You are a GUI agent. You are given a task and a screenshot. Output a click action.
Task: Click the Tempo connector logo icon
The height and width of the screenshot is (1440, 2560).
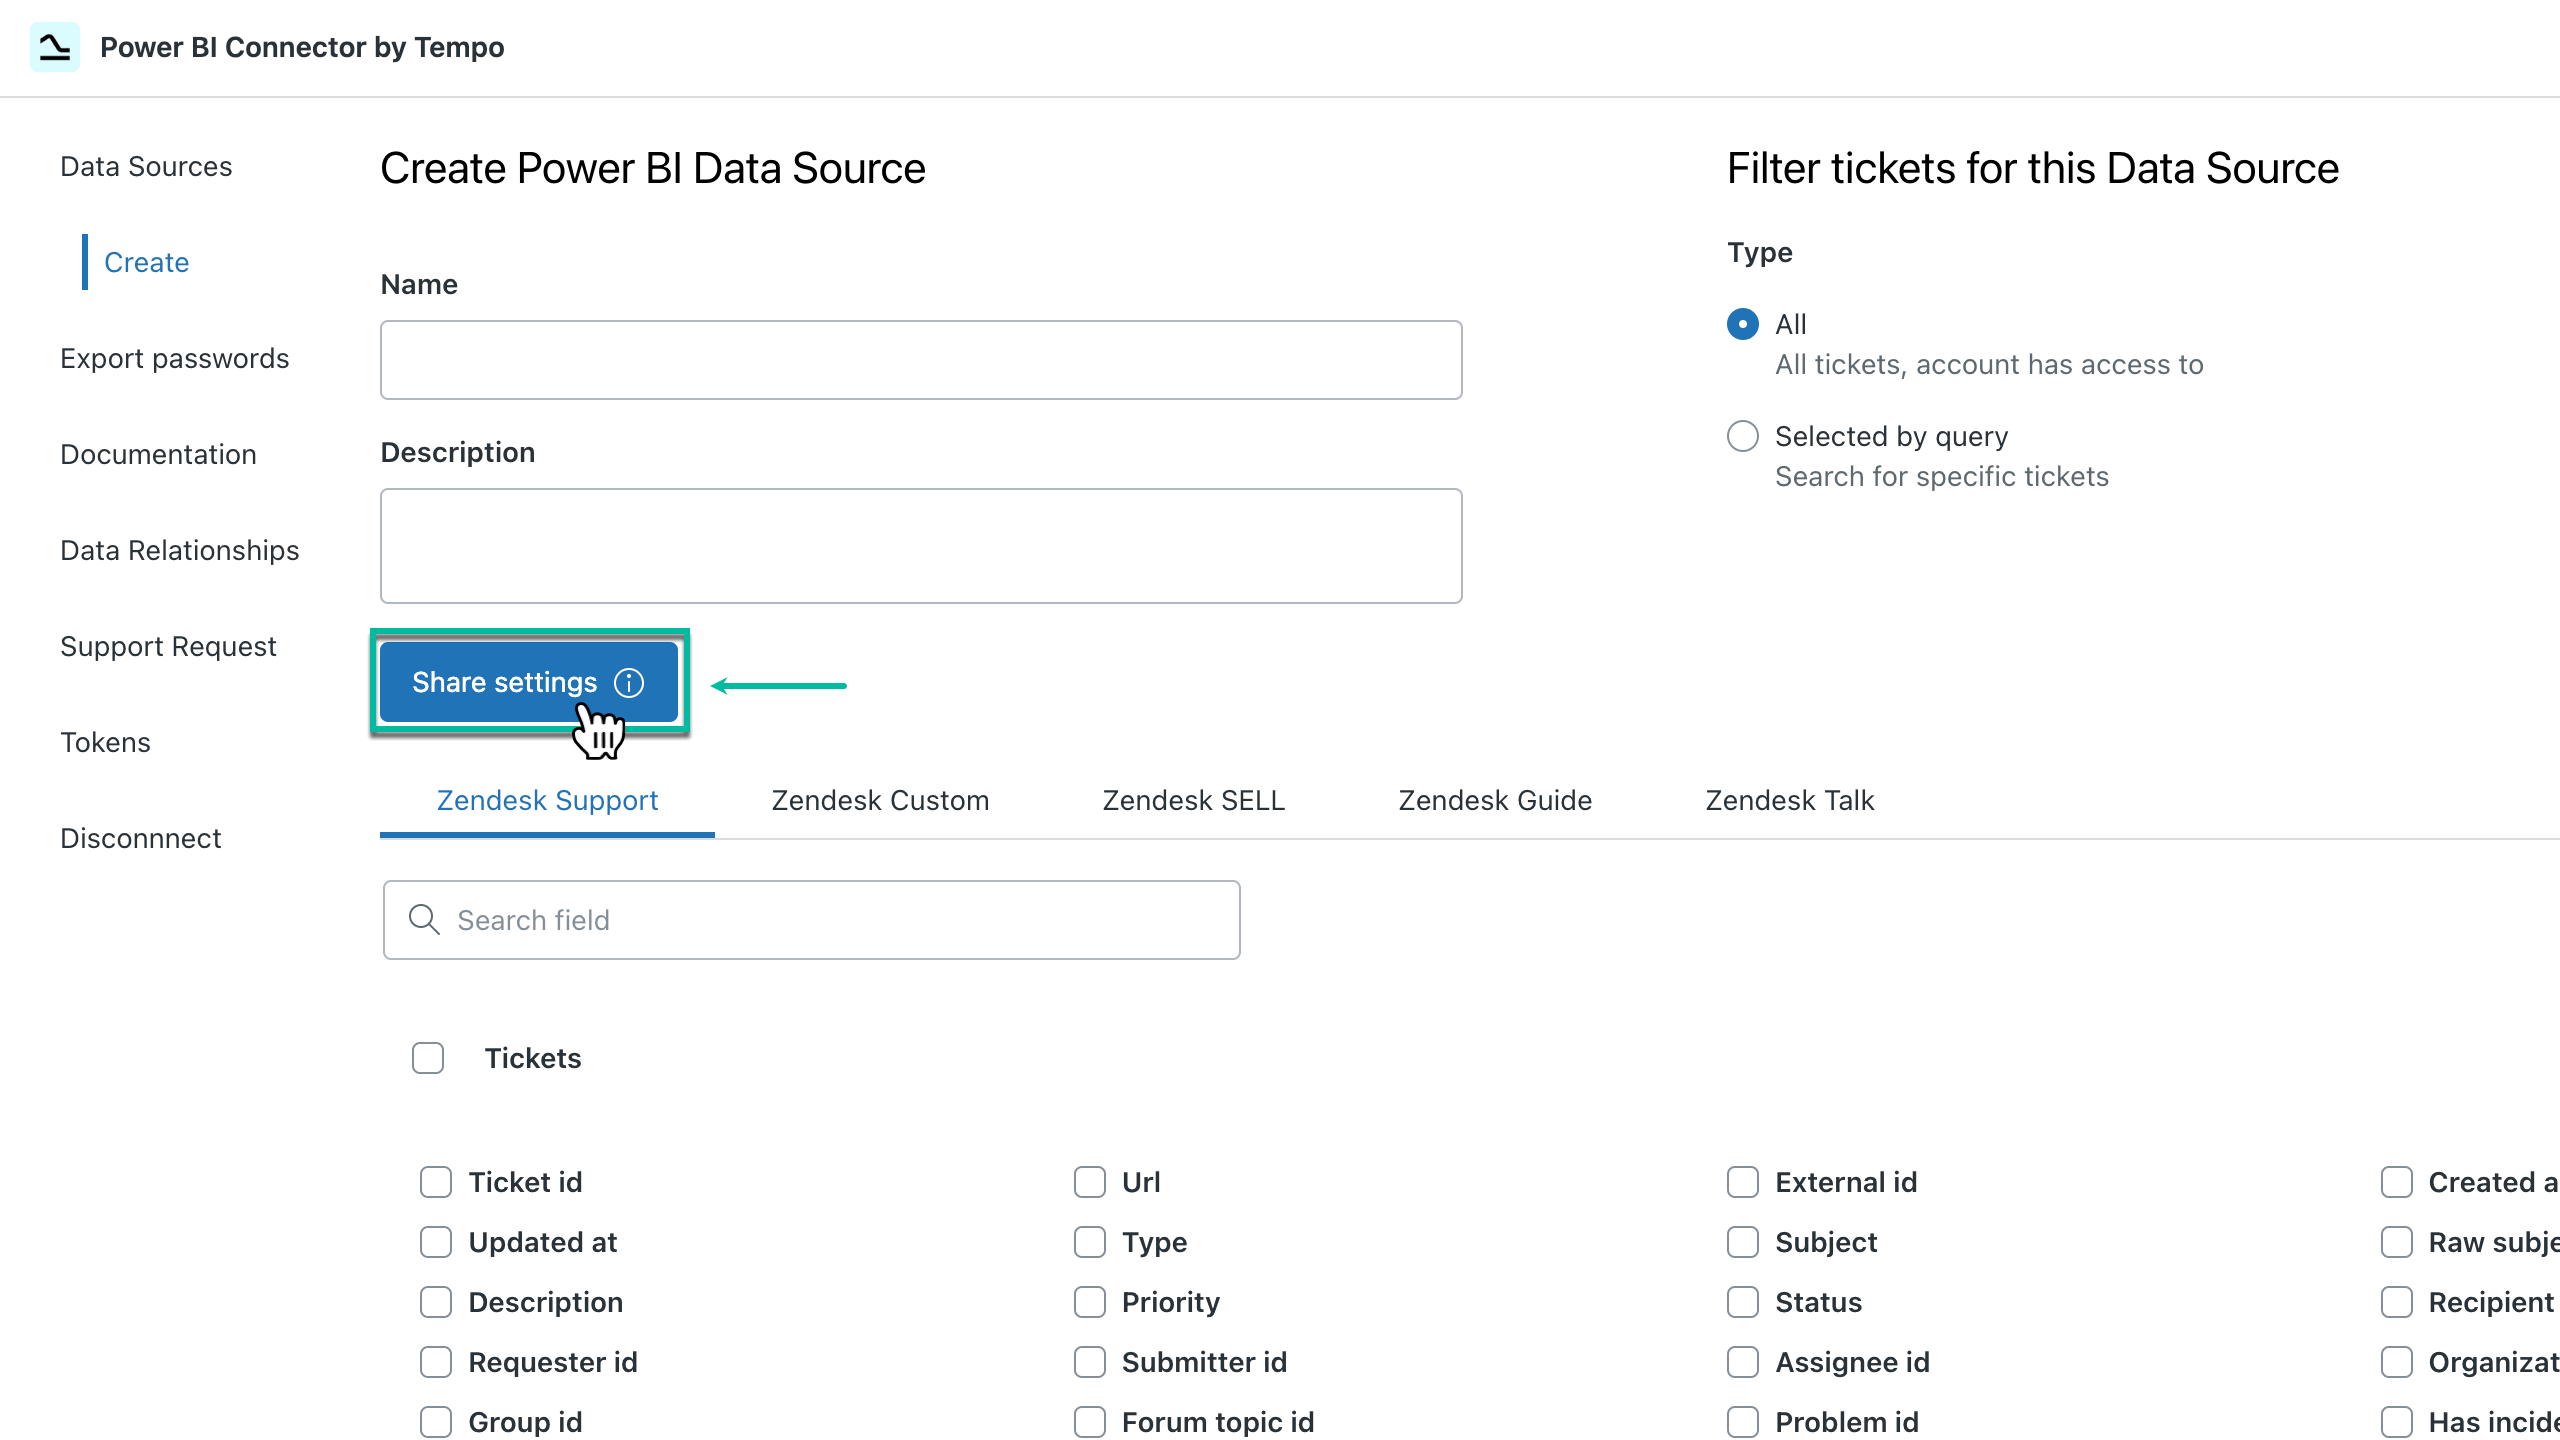[55, 46]
